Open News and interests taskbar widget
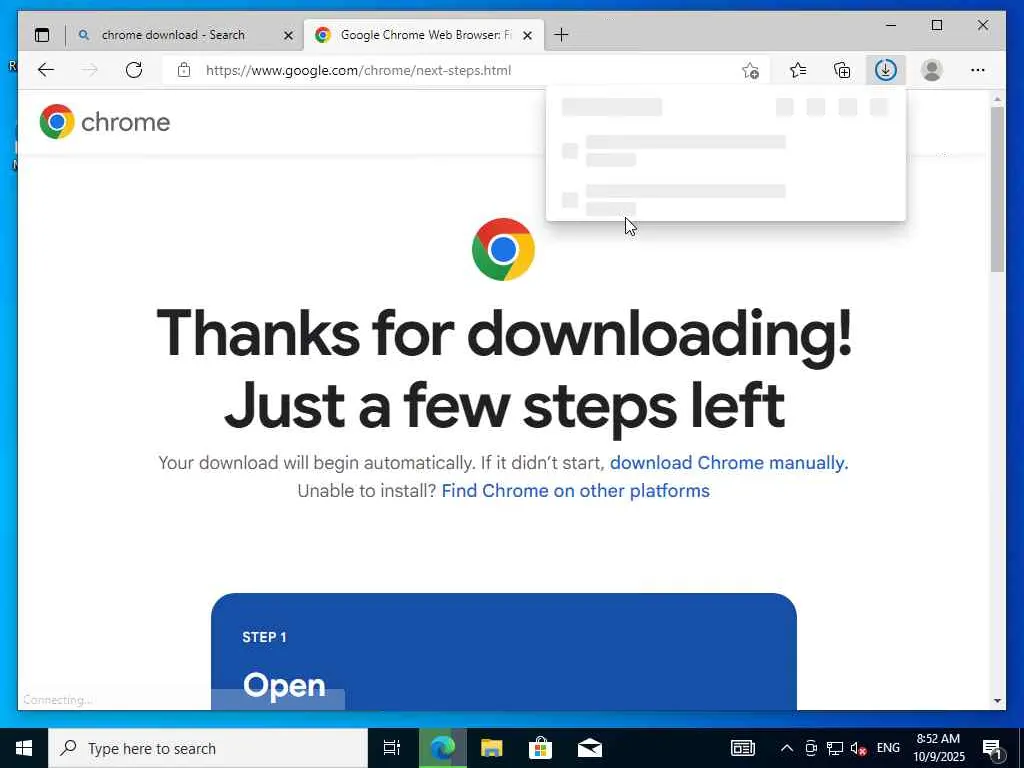Screen dimensions: 1024x768 743,748
